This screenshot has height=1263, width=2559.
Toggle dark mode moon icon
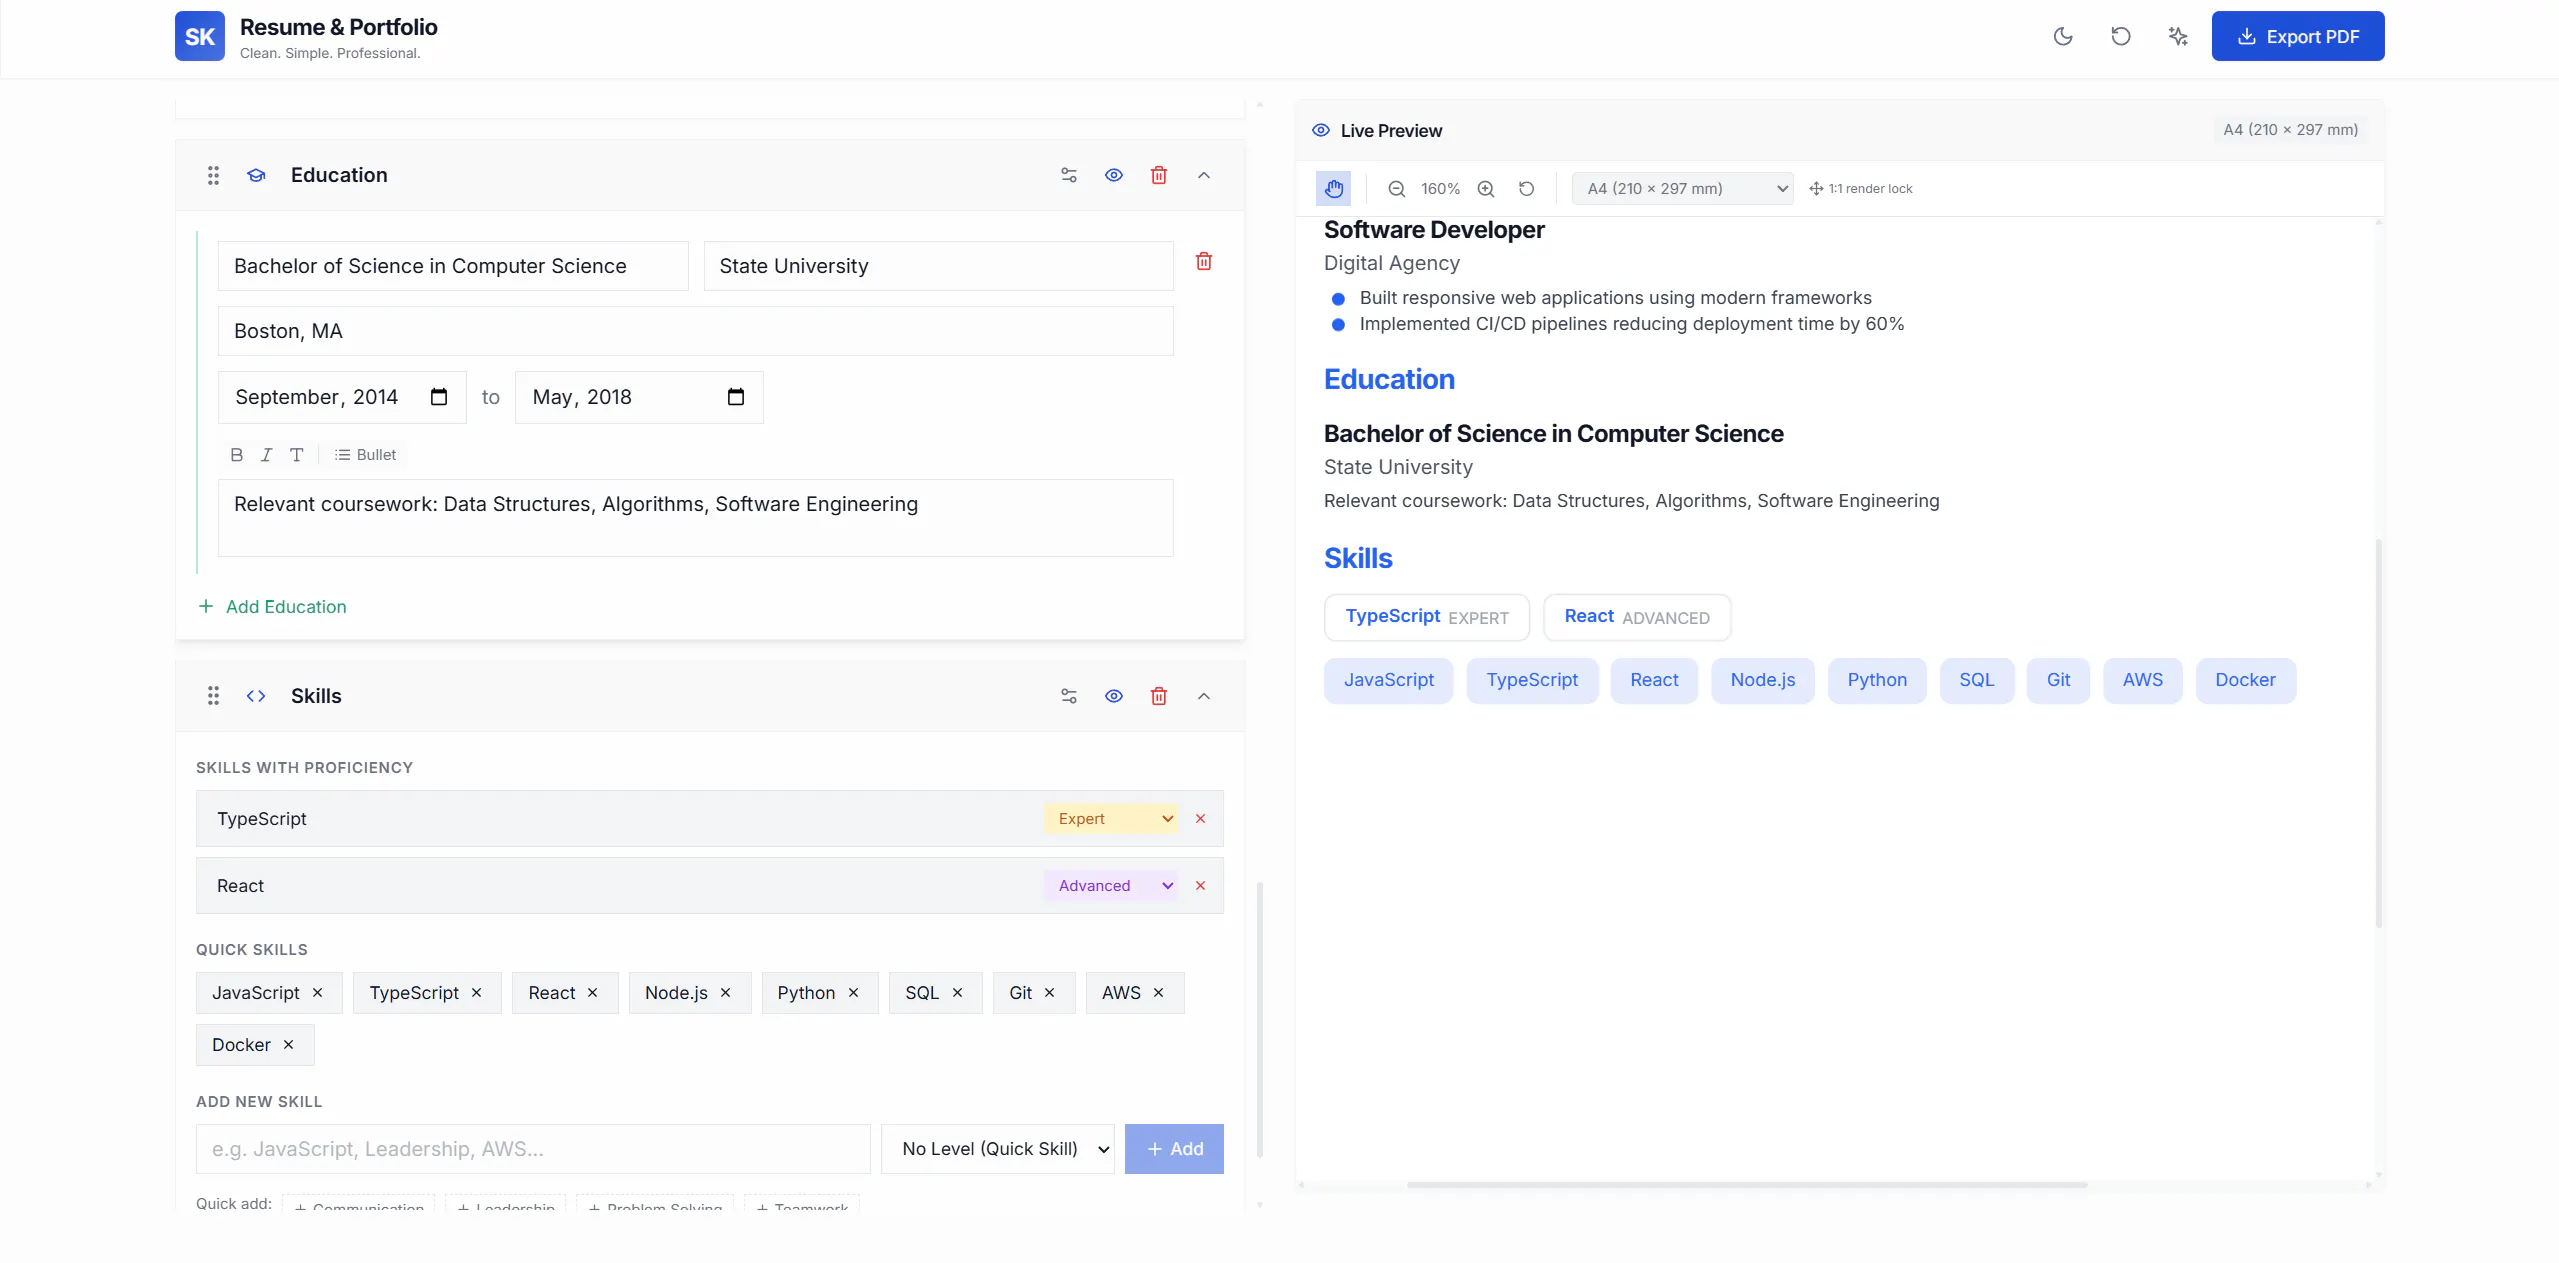2063,36
